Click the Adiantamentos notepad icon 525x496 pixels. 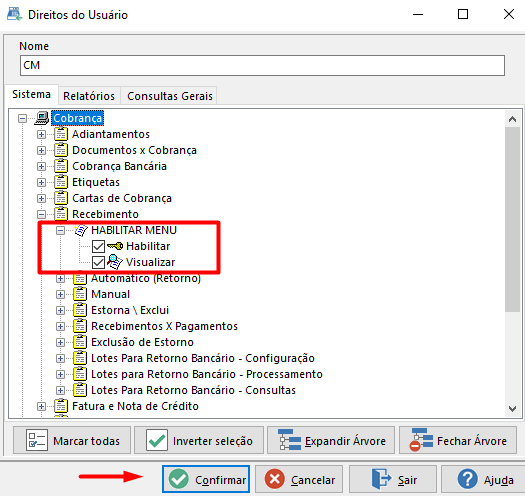61,134
